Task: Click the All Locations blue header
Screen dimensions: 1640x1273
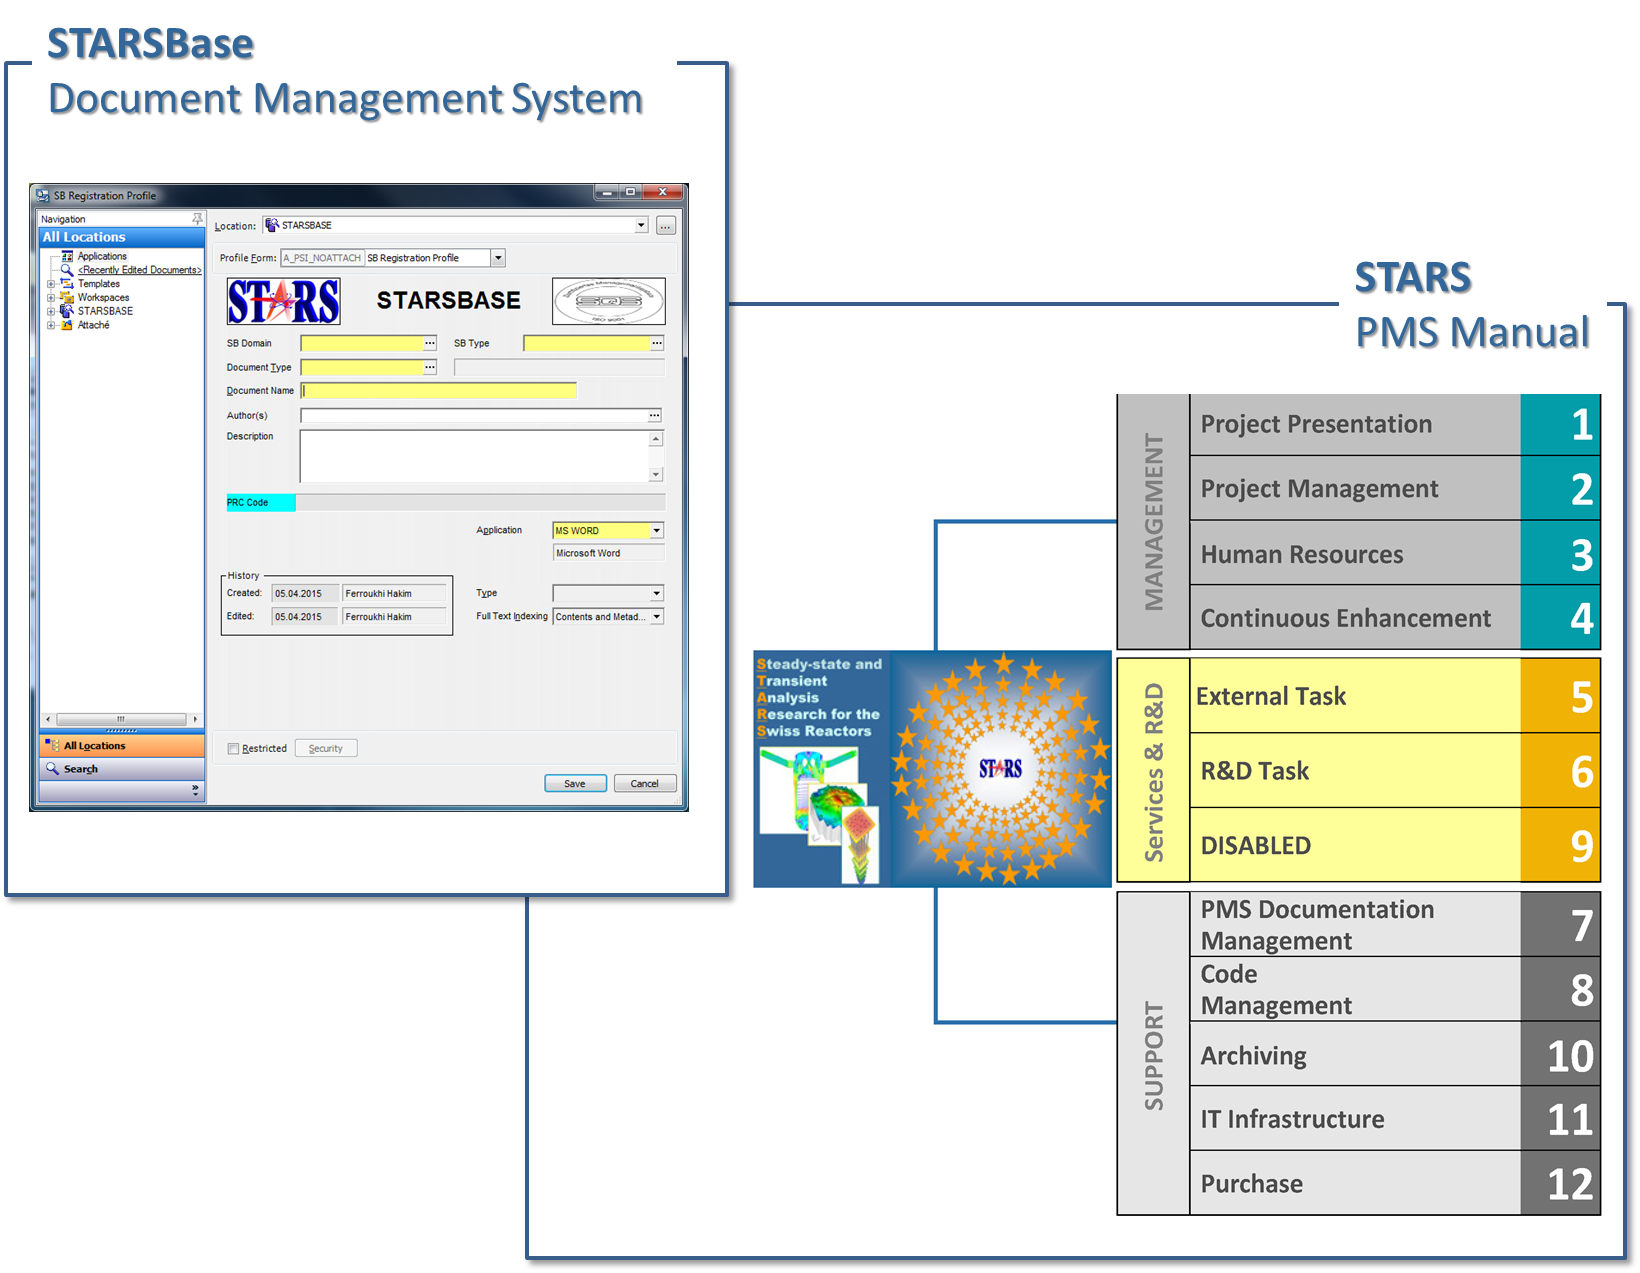Action: pyautogui.click(x=122, y=237)
